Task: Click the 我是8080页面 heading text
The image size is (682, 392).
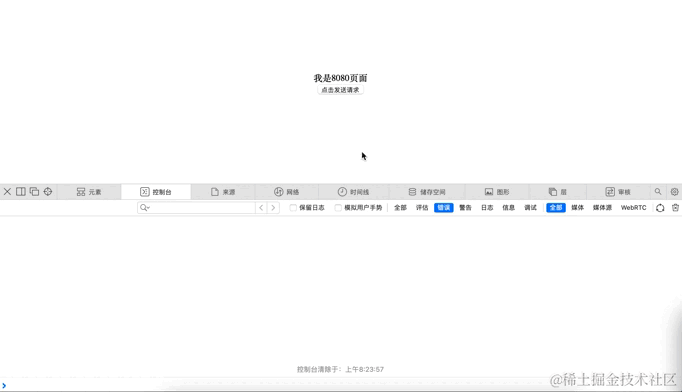Action: 341,78
